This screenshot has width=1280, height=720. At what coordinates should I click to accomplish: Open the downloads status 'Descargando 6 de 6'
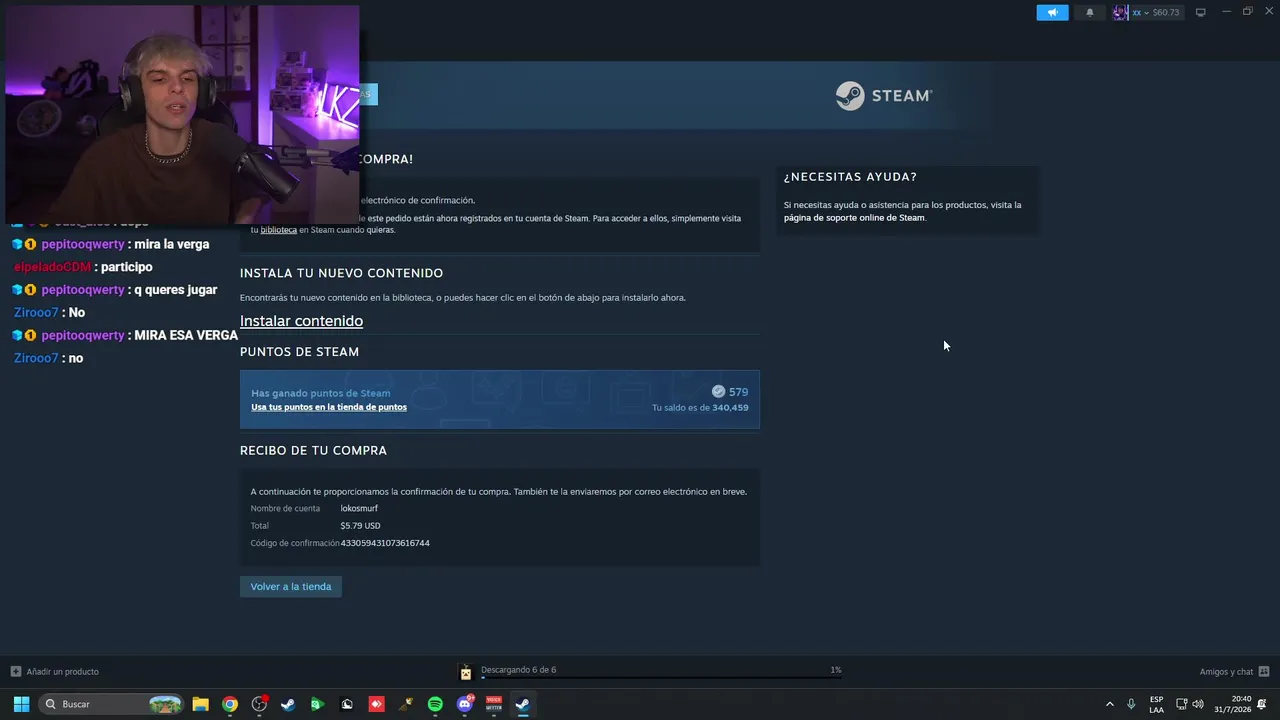pos(518,670)
